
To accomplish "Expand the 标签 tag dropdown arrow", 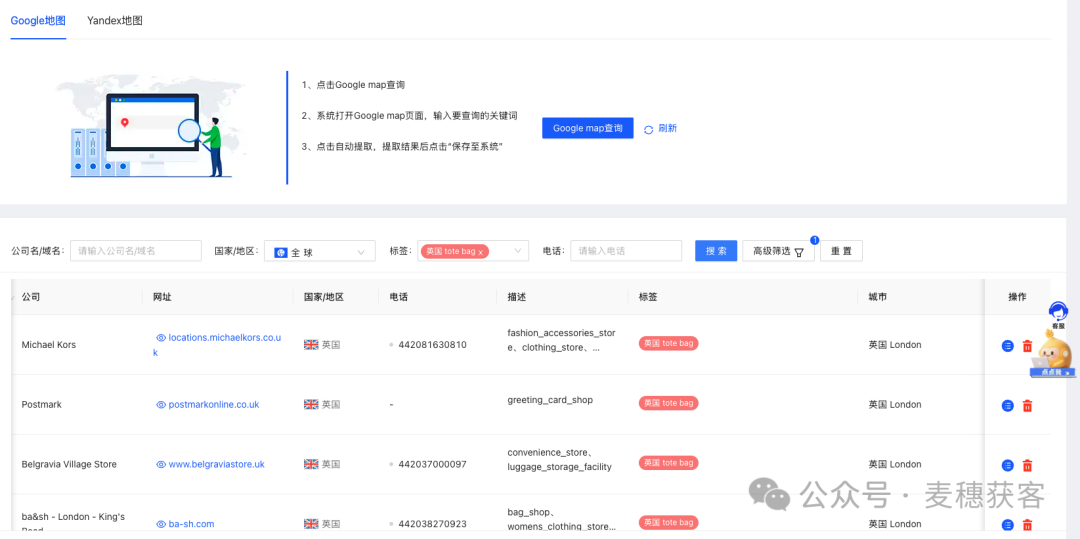I will 518,251.
